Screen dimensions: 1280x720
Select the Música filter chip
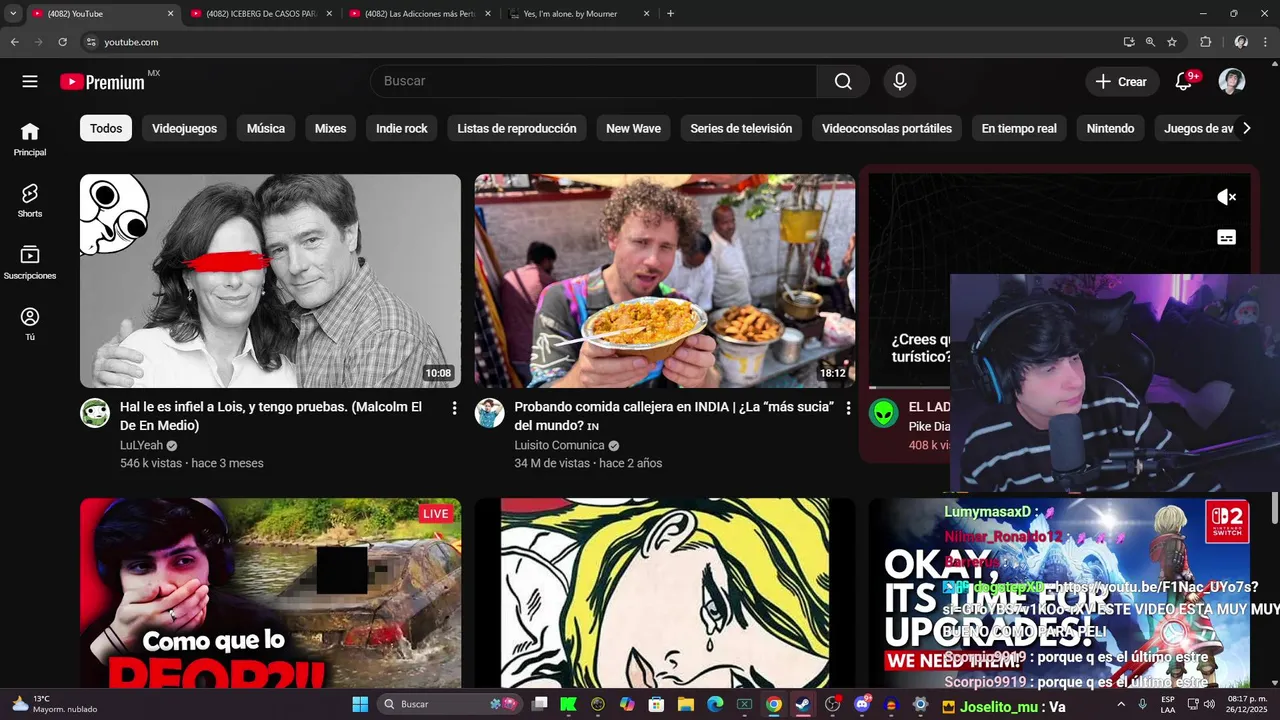click(266, 128)
